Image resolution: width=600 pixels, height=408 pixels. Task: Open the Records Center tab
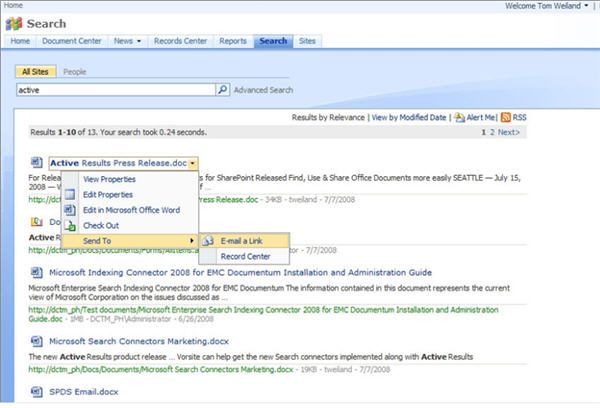(180, 41)
